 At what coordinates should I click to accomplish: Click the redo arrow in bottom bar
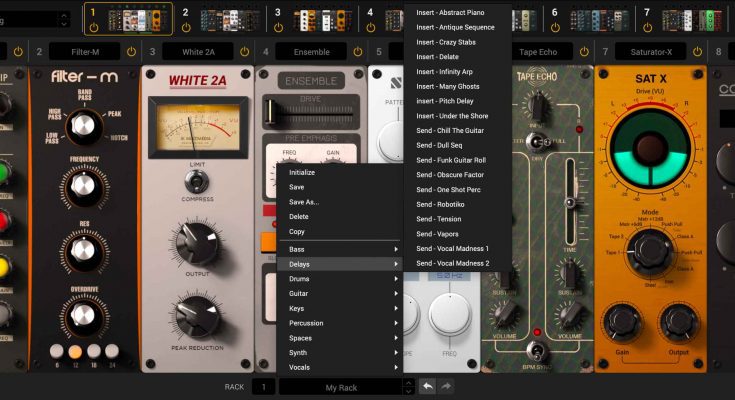[x=446, y=387]
